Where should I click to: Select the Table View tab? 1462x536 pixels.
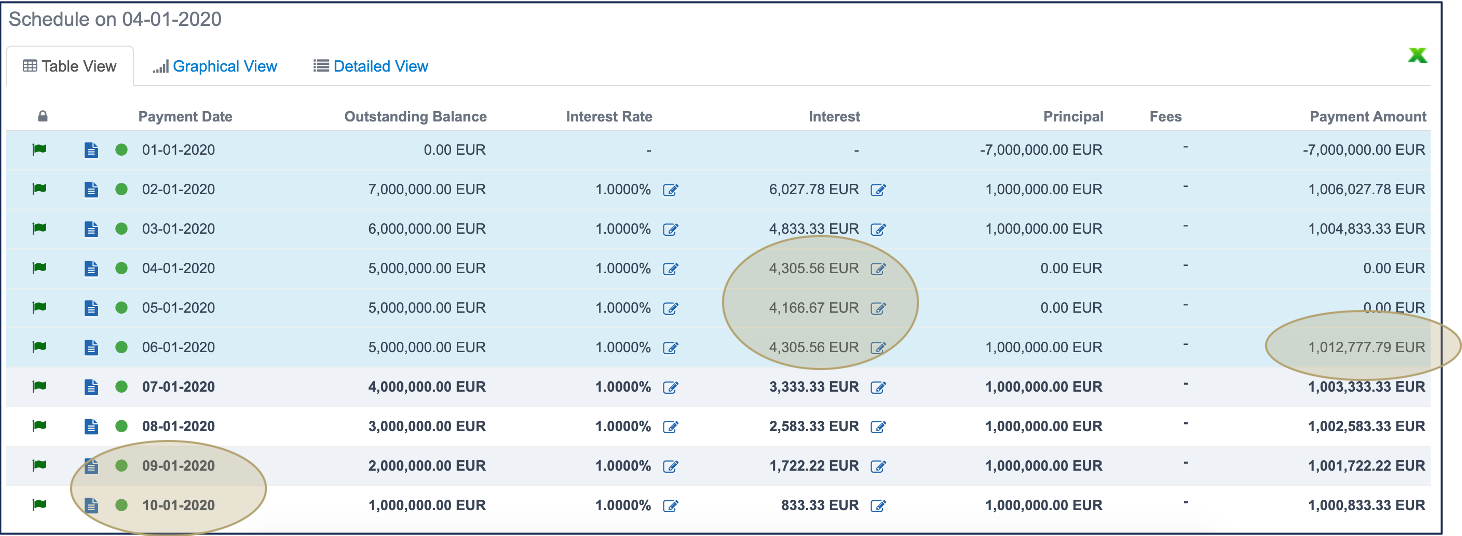tap(70, 66)
